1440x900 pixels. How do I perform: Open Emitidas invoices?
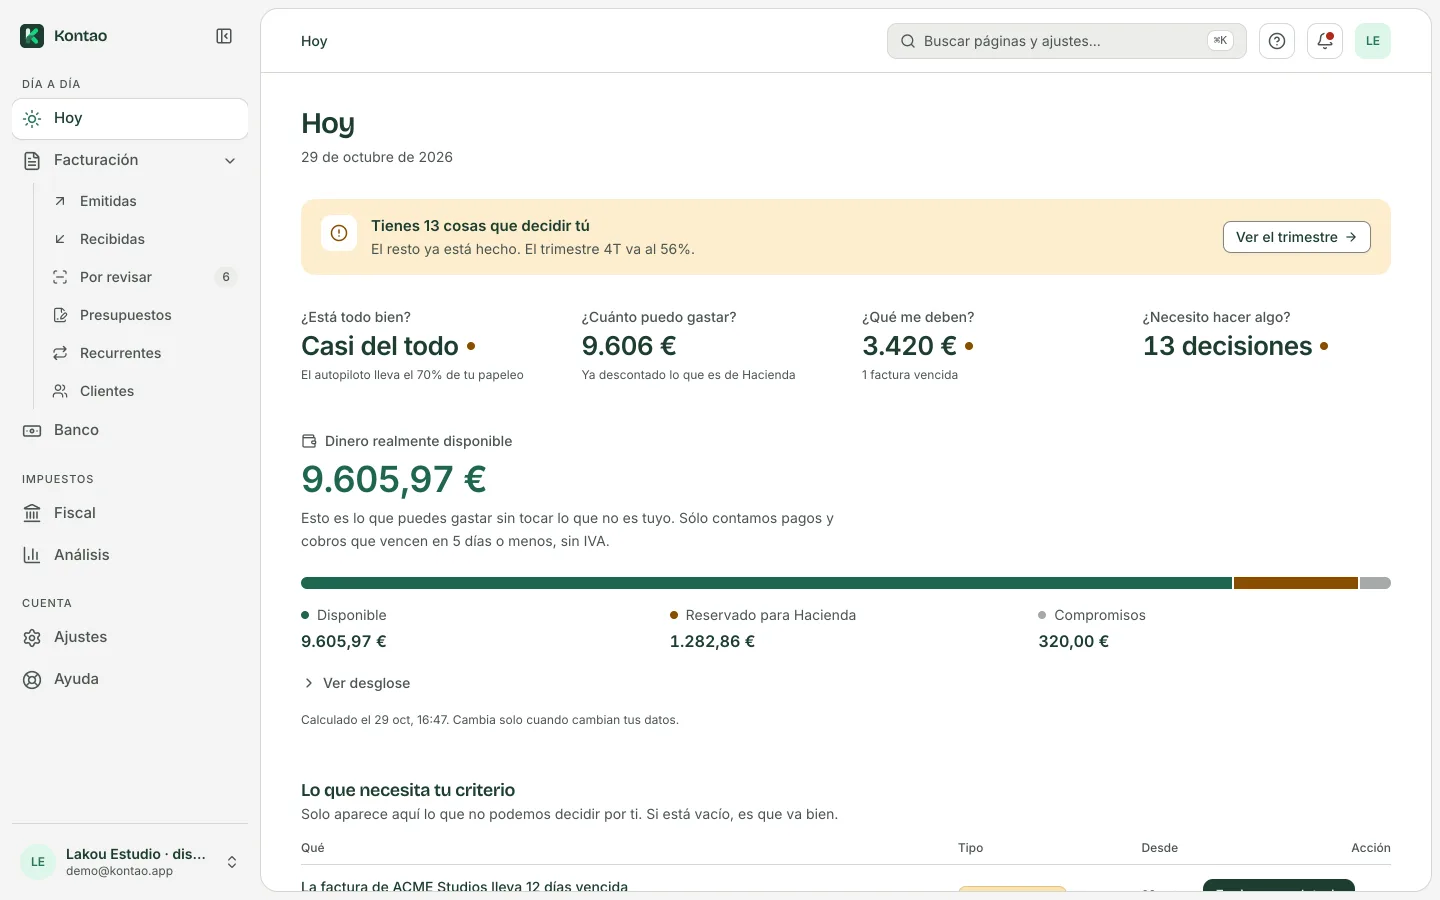pyautogui.click(x=144, y=201)
